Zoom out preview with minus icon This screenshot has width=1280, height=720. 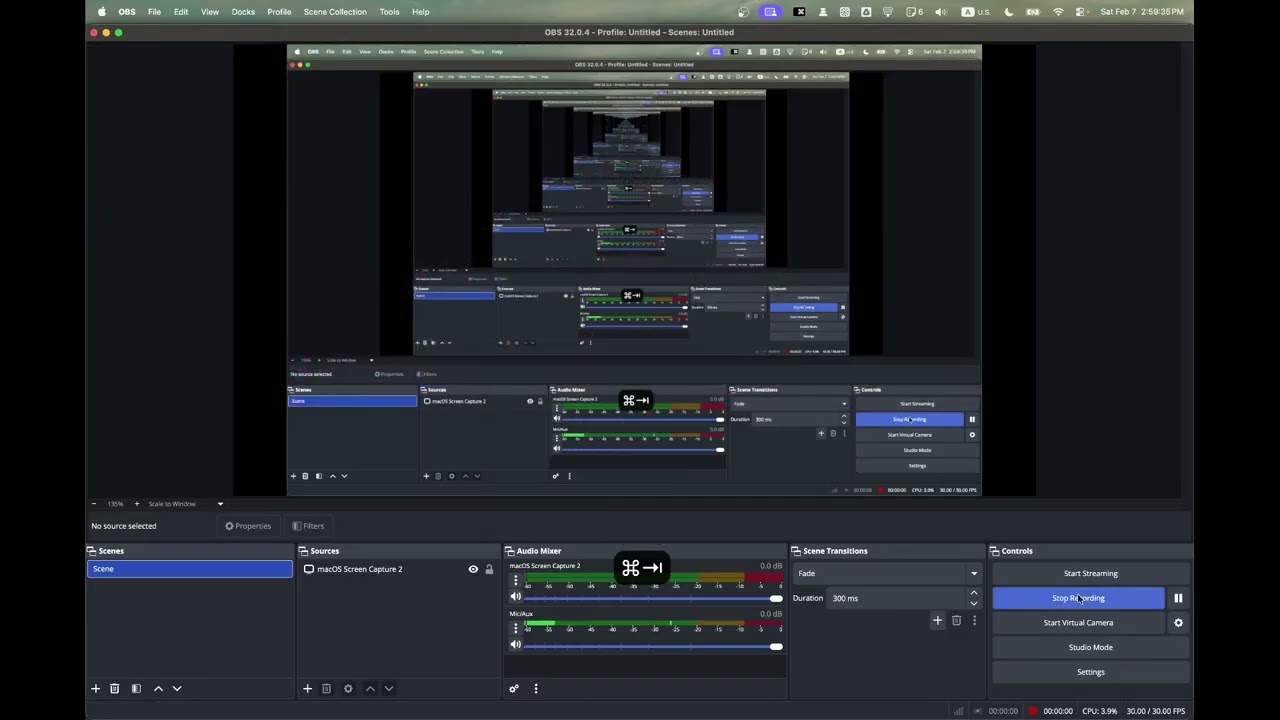pyautogui.click(x=94, y=504)
